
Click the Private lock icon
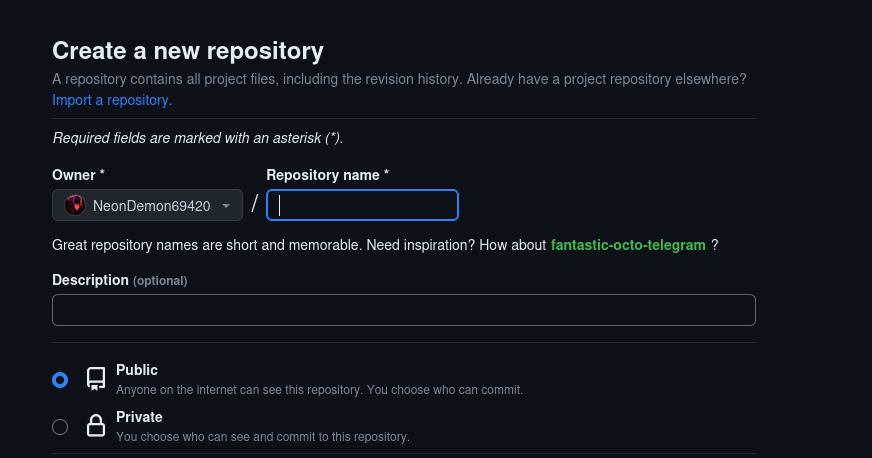(96, 426)
